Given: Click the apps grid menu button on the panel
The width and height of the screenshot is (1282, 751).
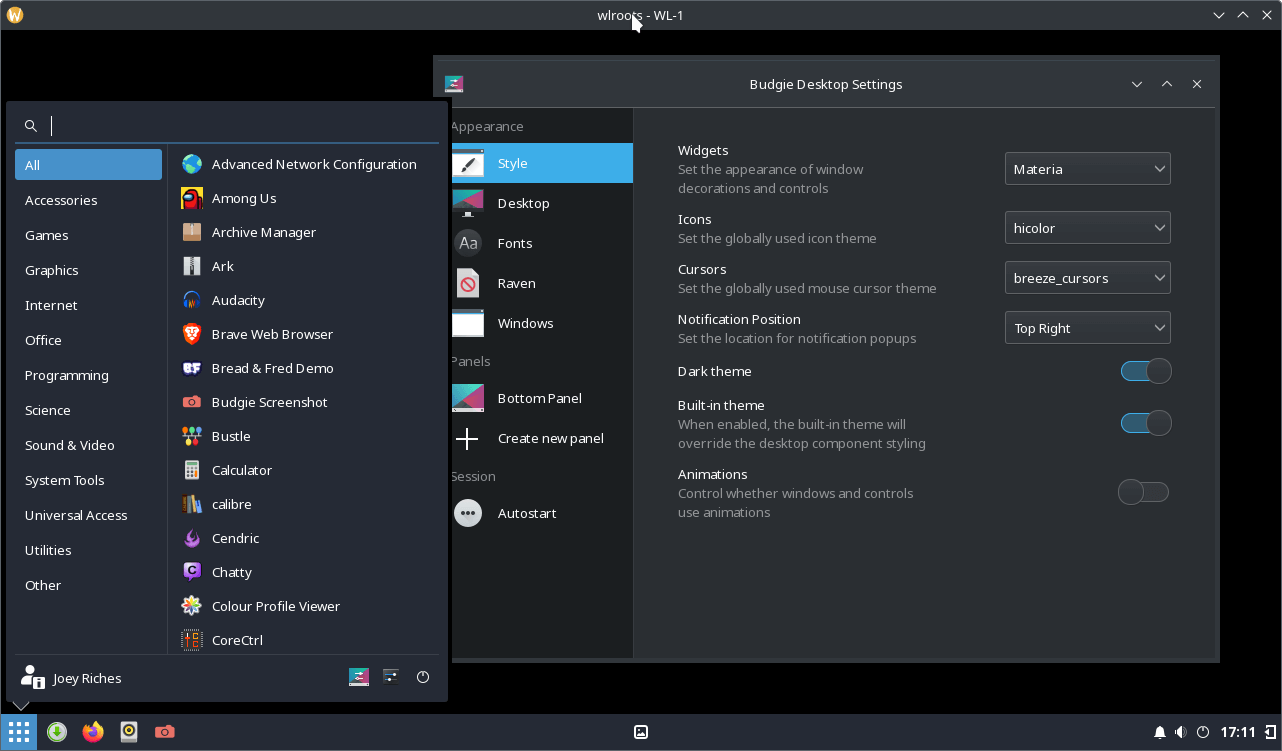Looking at the screenshot, I should pos(19,732).
